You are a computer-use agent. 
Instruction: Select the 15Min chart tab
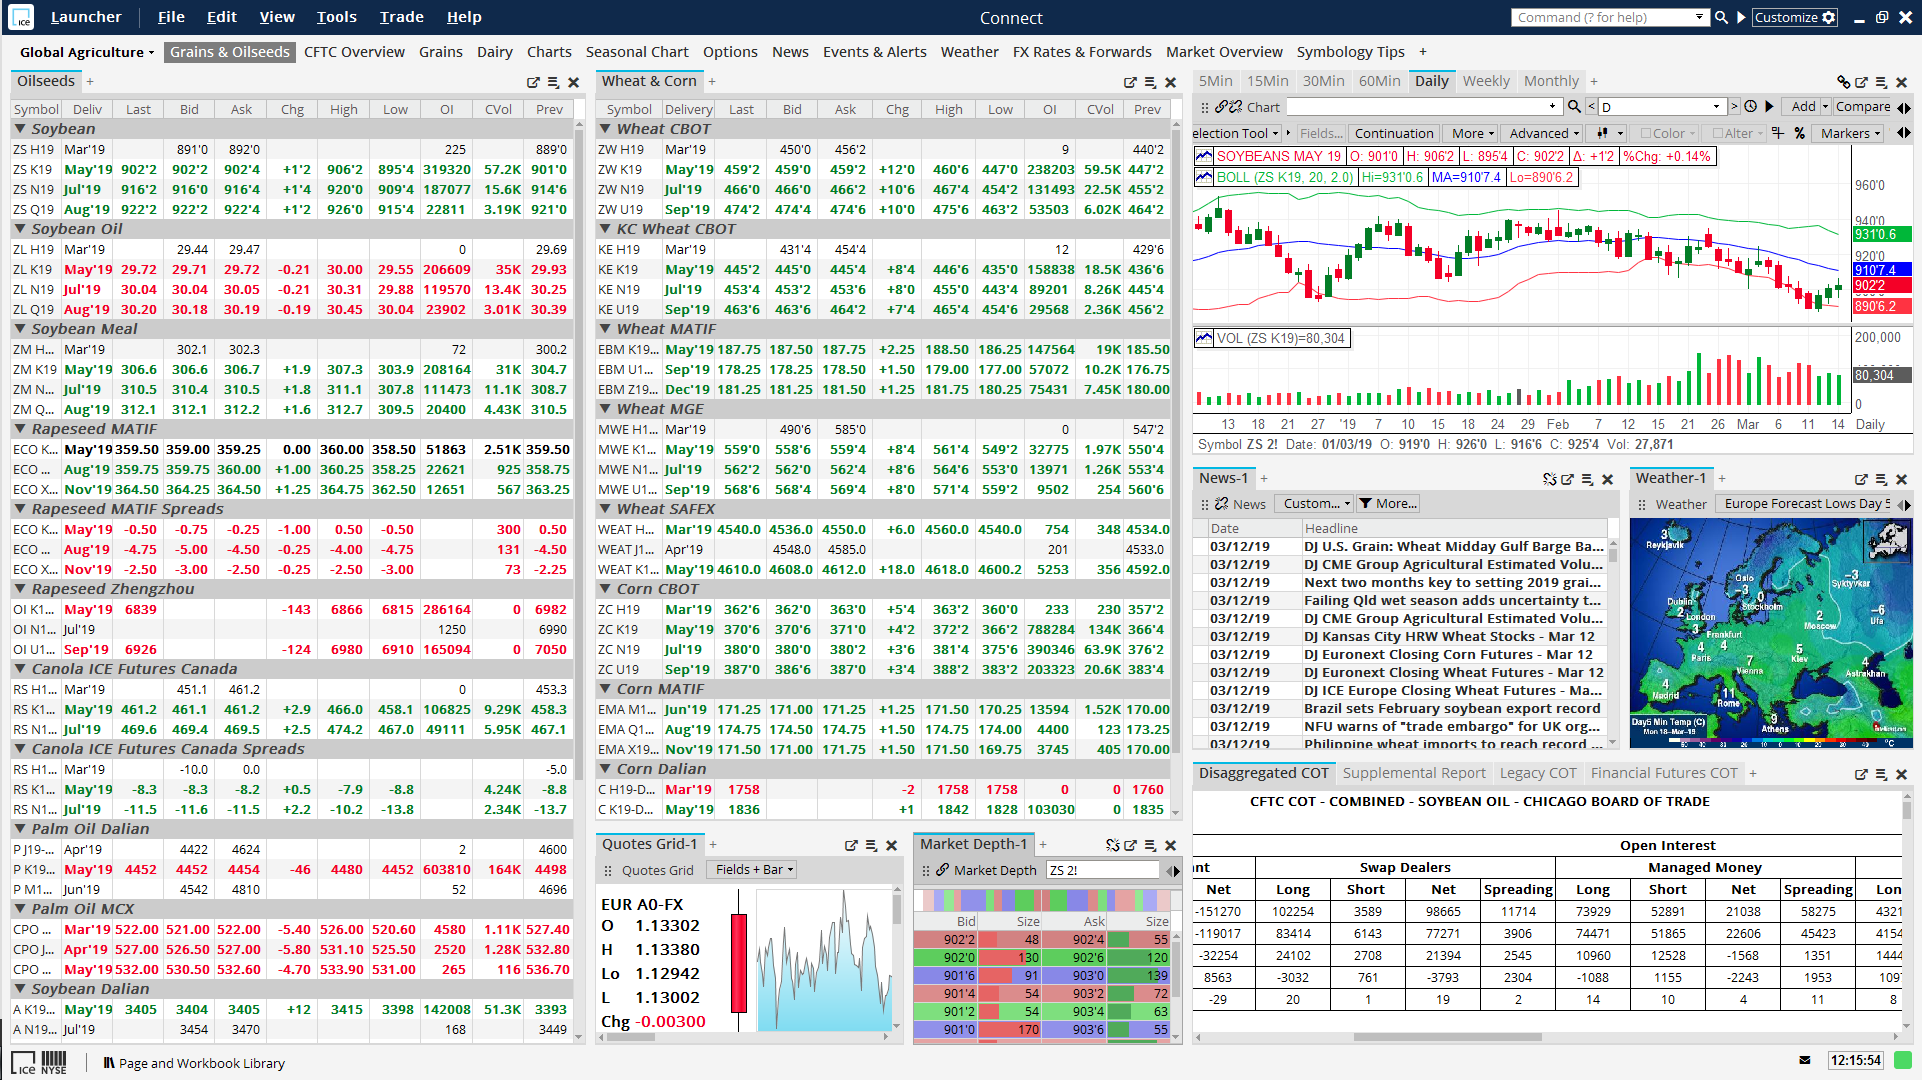1267,81
